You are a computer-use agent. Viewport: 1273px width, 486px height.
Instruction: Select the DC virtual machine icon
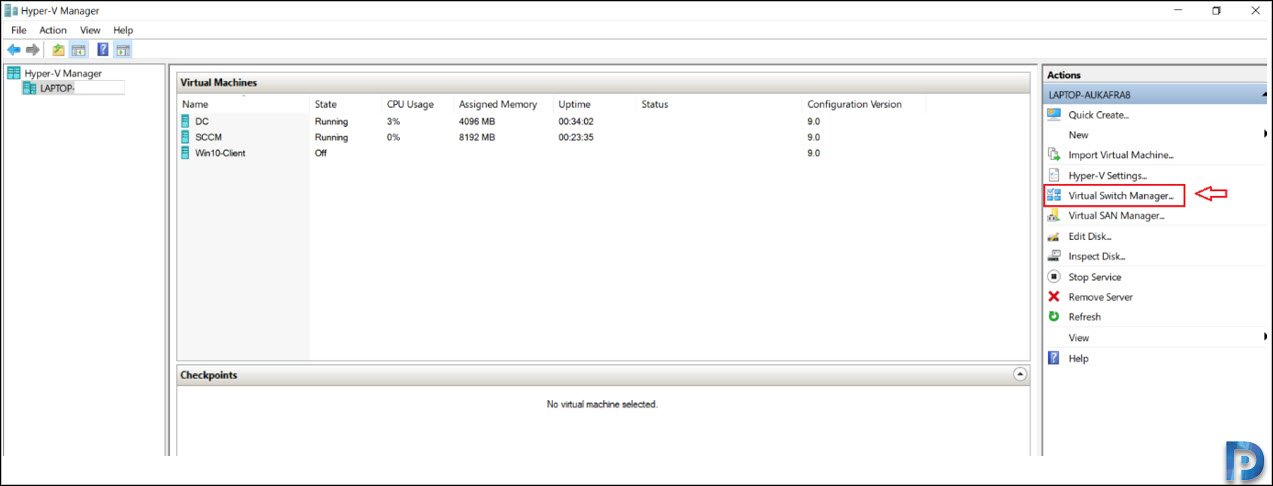point(185,121)
